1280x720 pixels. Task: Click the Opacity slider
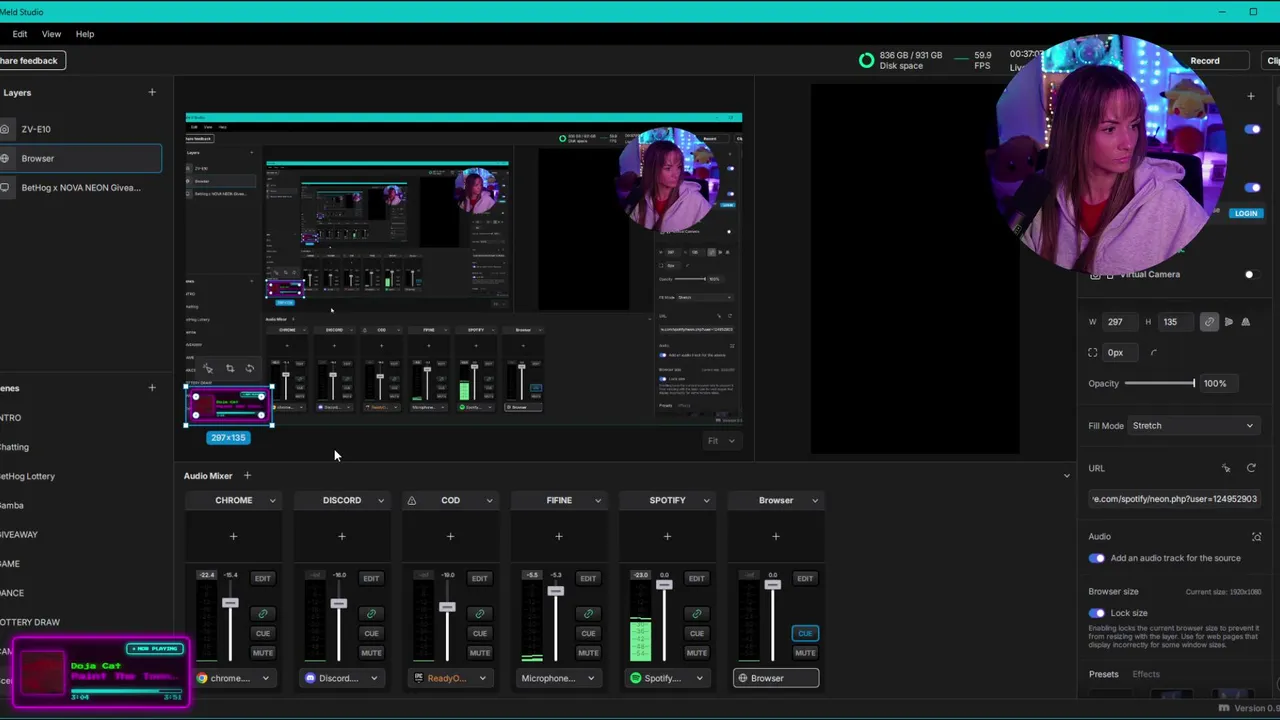1160,383
